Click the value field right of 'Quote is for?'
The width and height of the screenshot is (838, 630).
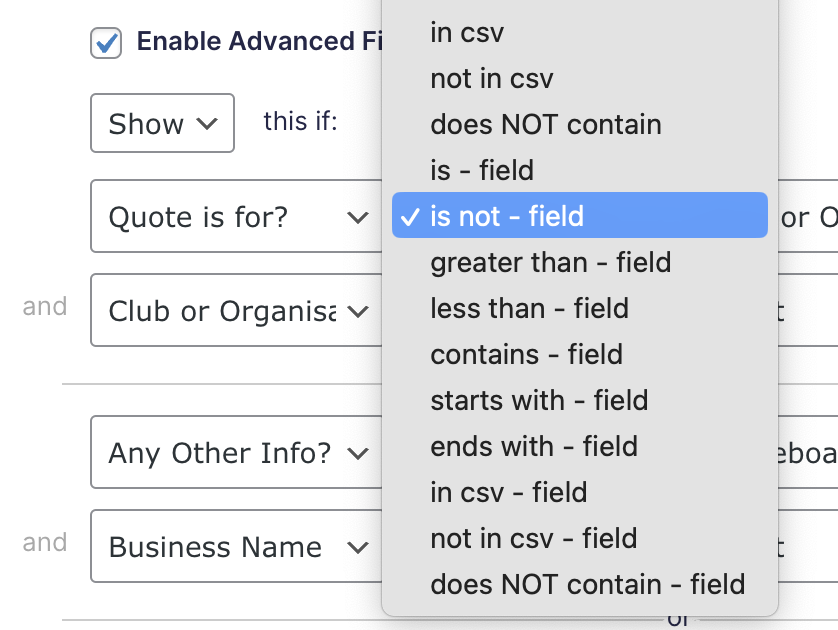805,217
